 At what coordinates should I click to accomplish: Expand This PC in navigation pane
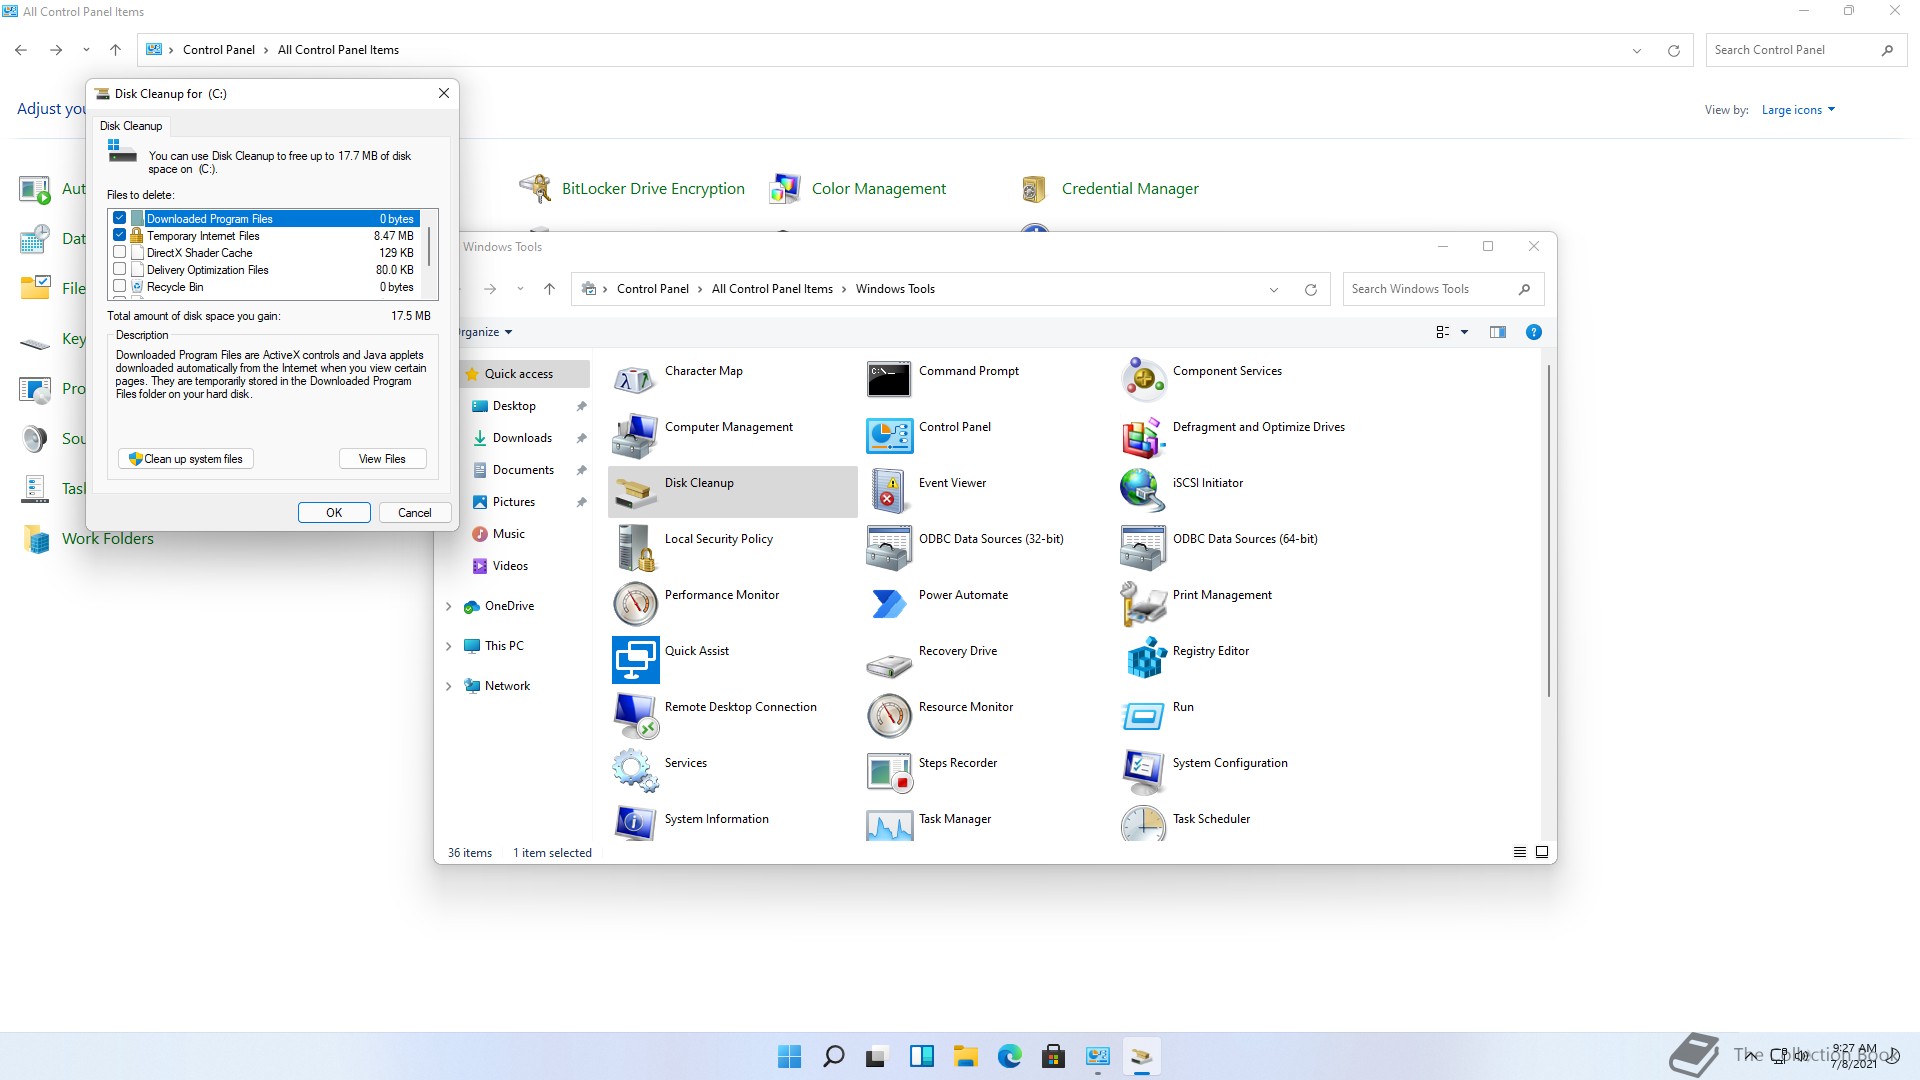448,646
